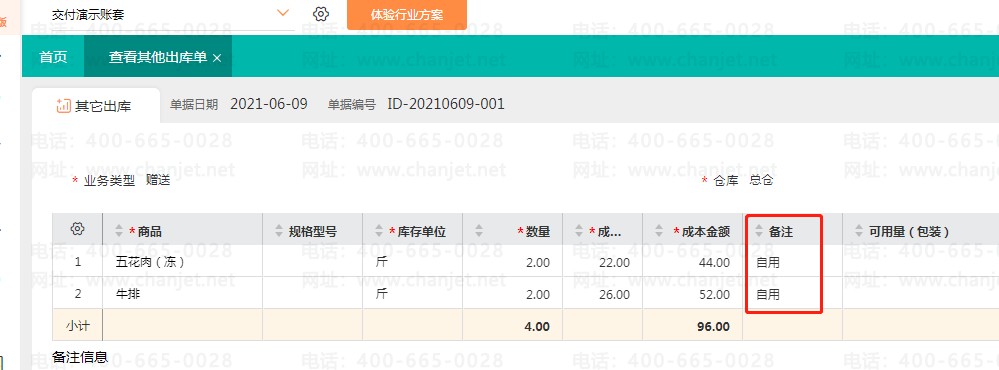Click cost price 22.00 cell
Image resolution: width=999 pixels, height=370 pixels.
click(614, 262)
